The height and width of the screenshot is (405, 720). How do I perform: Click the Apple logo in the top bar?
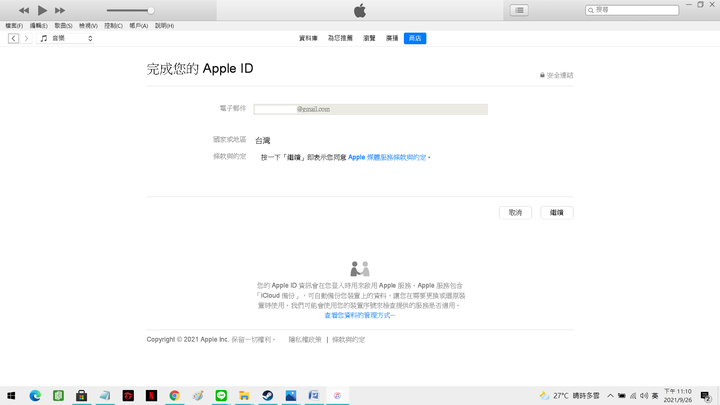point(360,10)
